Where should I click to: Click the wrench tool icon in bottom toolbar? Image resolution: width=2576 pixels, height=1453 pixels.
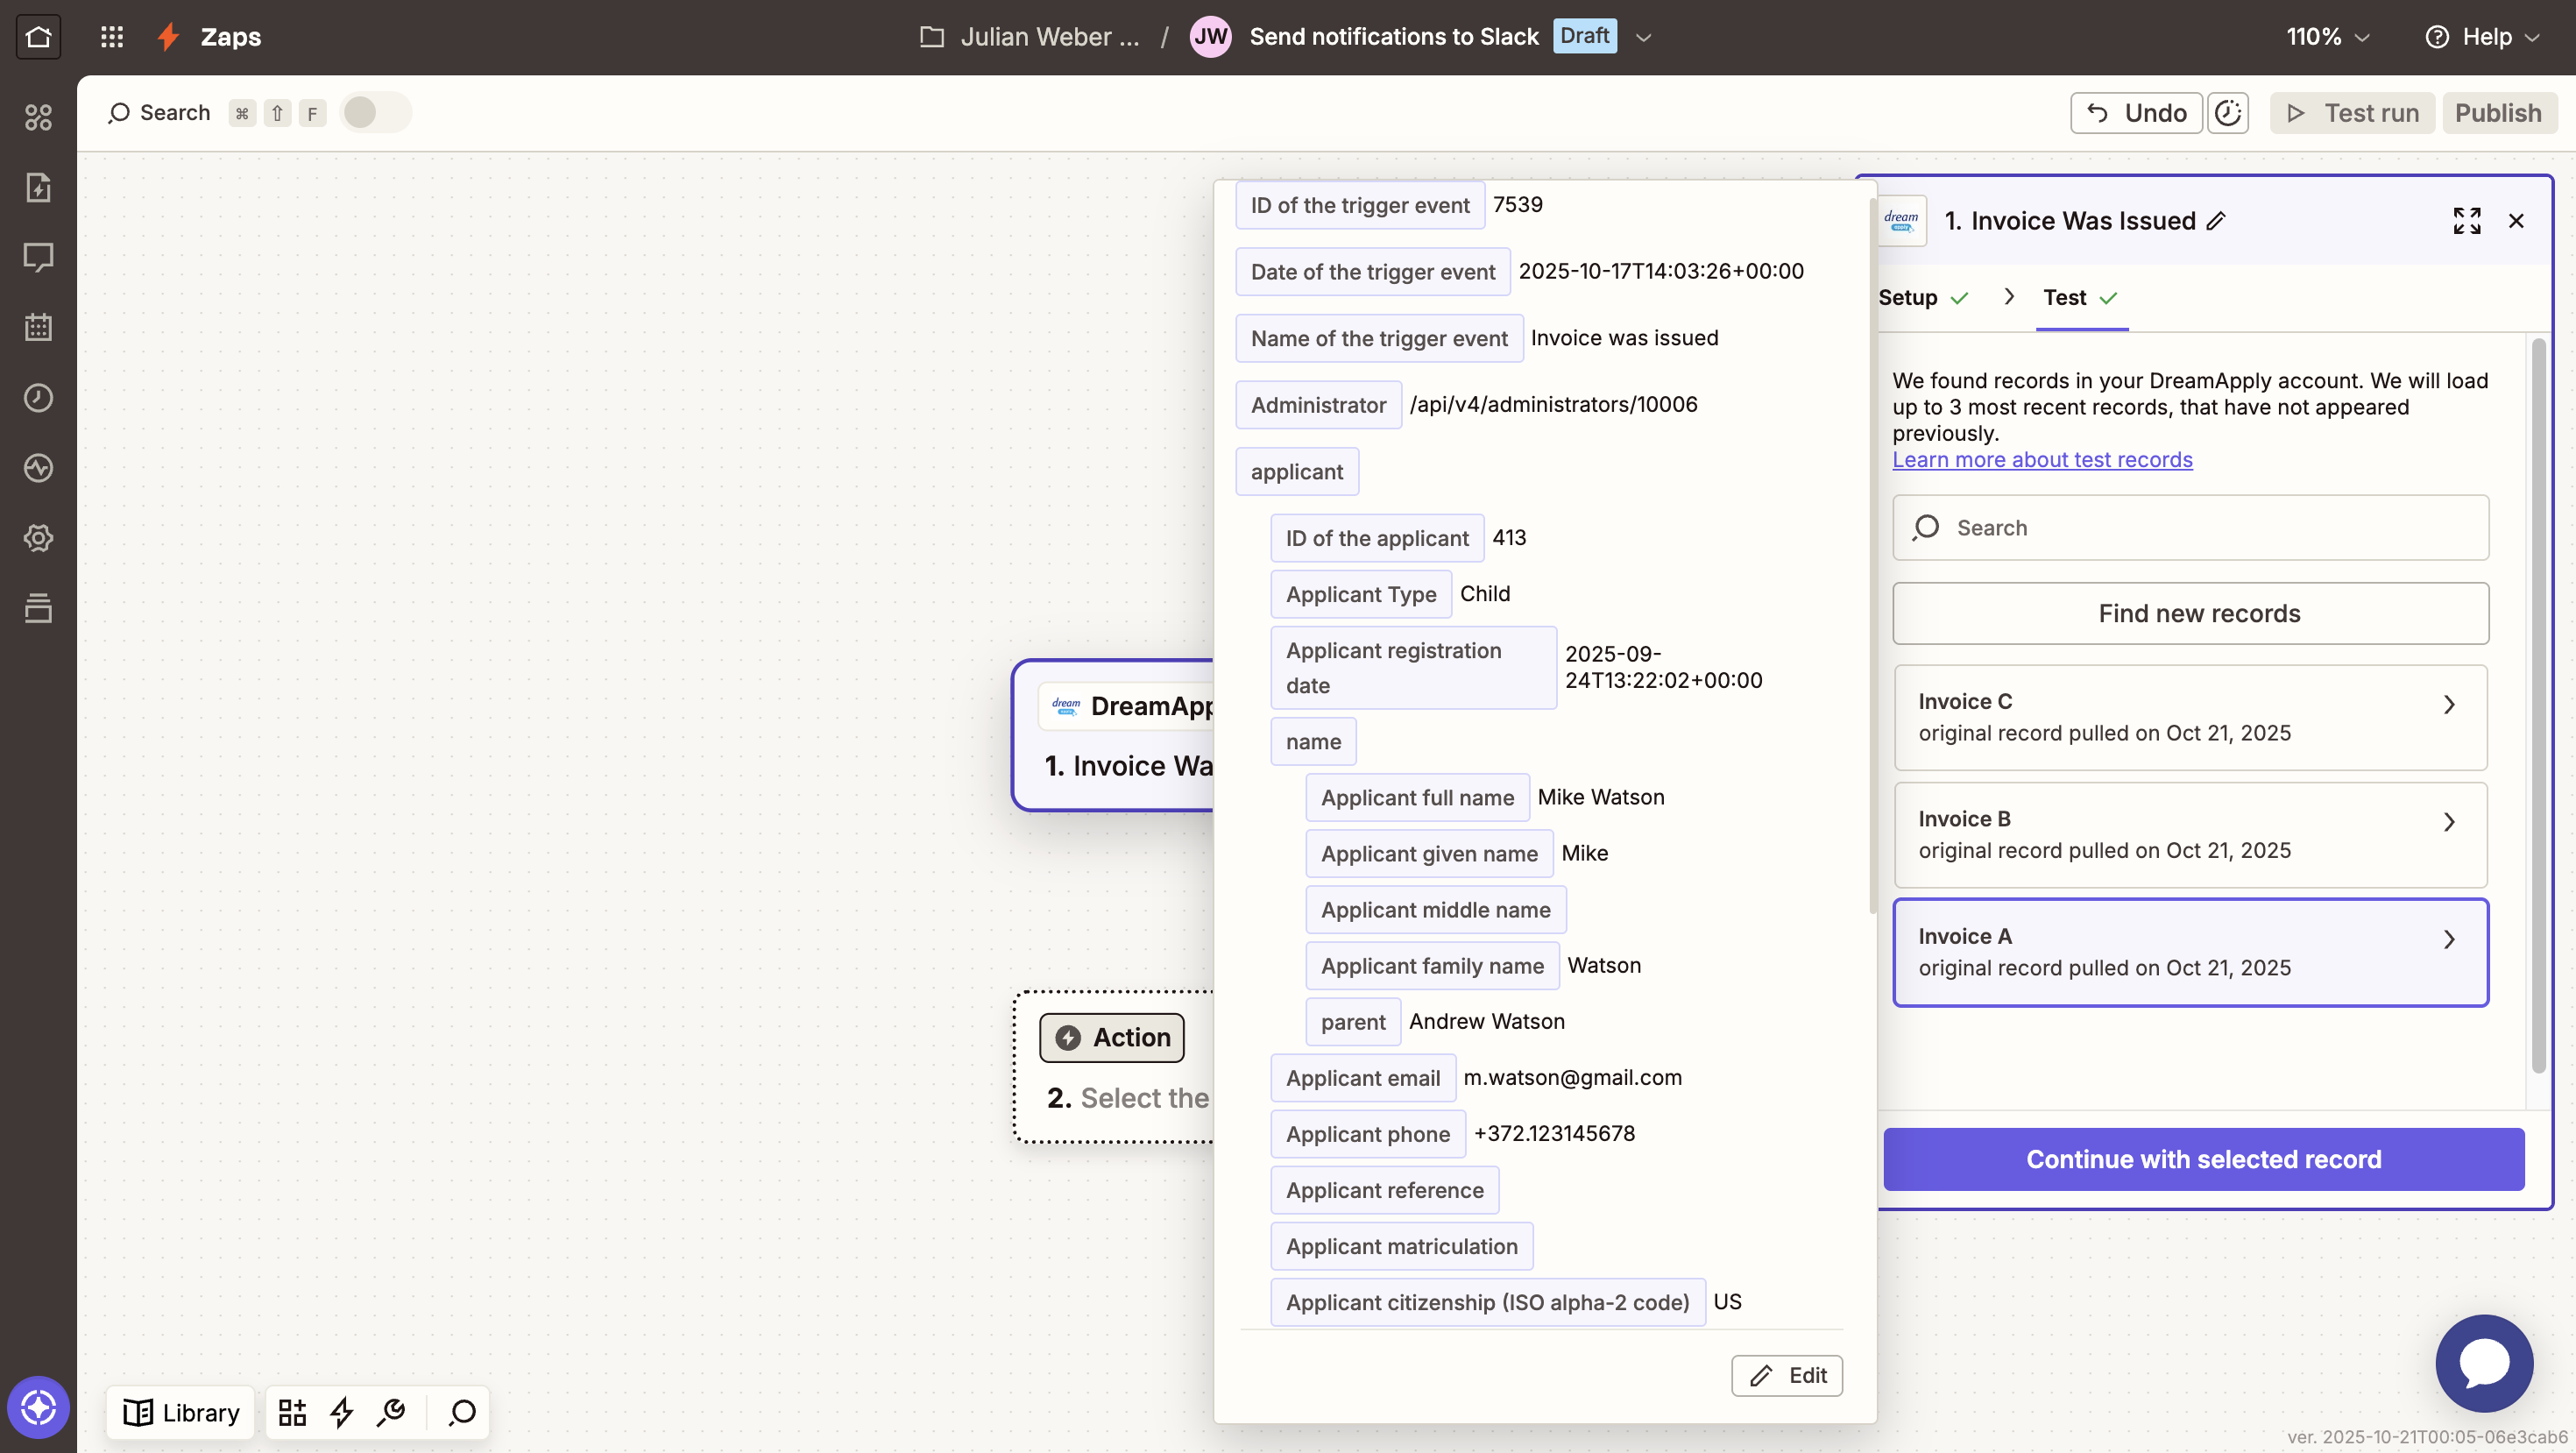pos(391,1412)
